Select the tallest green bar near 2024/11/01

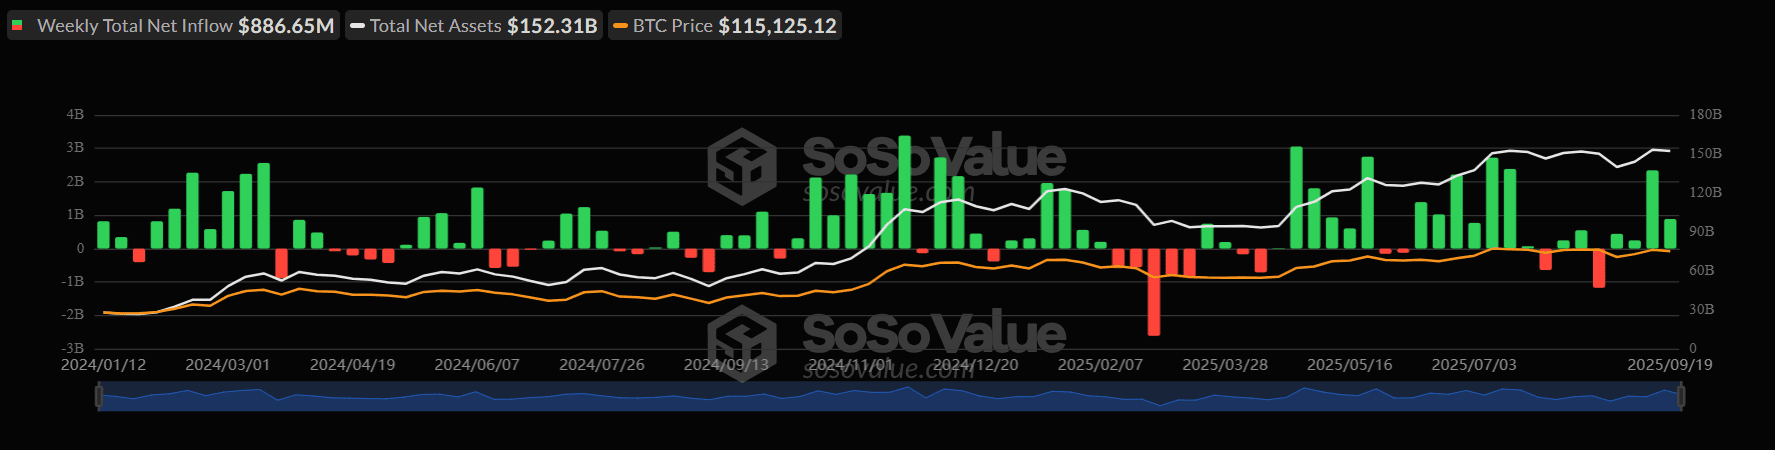(905, 192)
